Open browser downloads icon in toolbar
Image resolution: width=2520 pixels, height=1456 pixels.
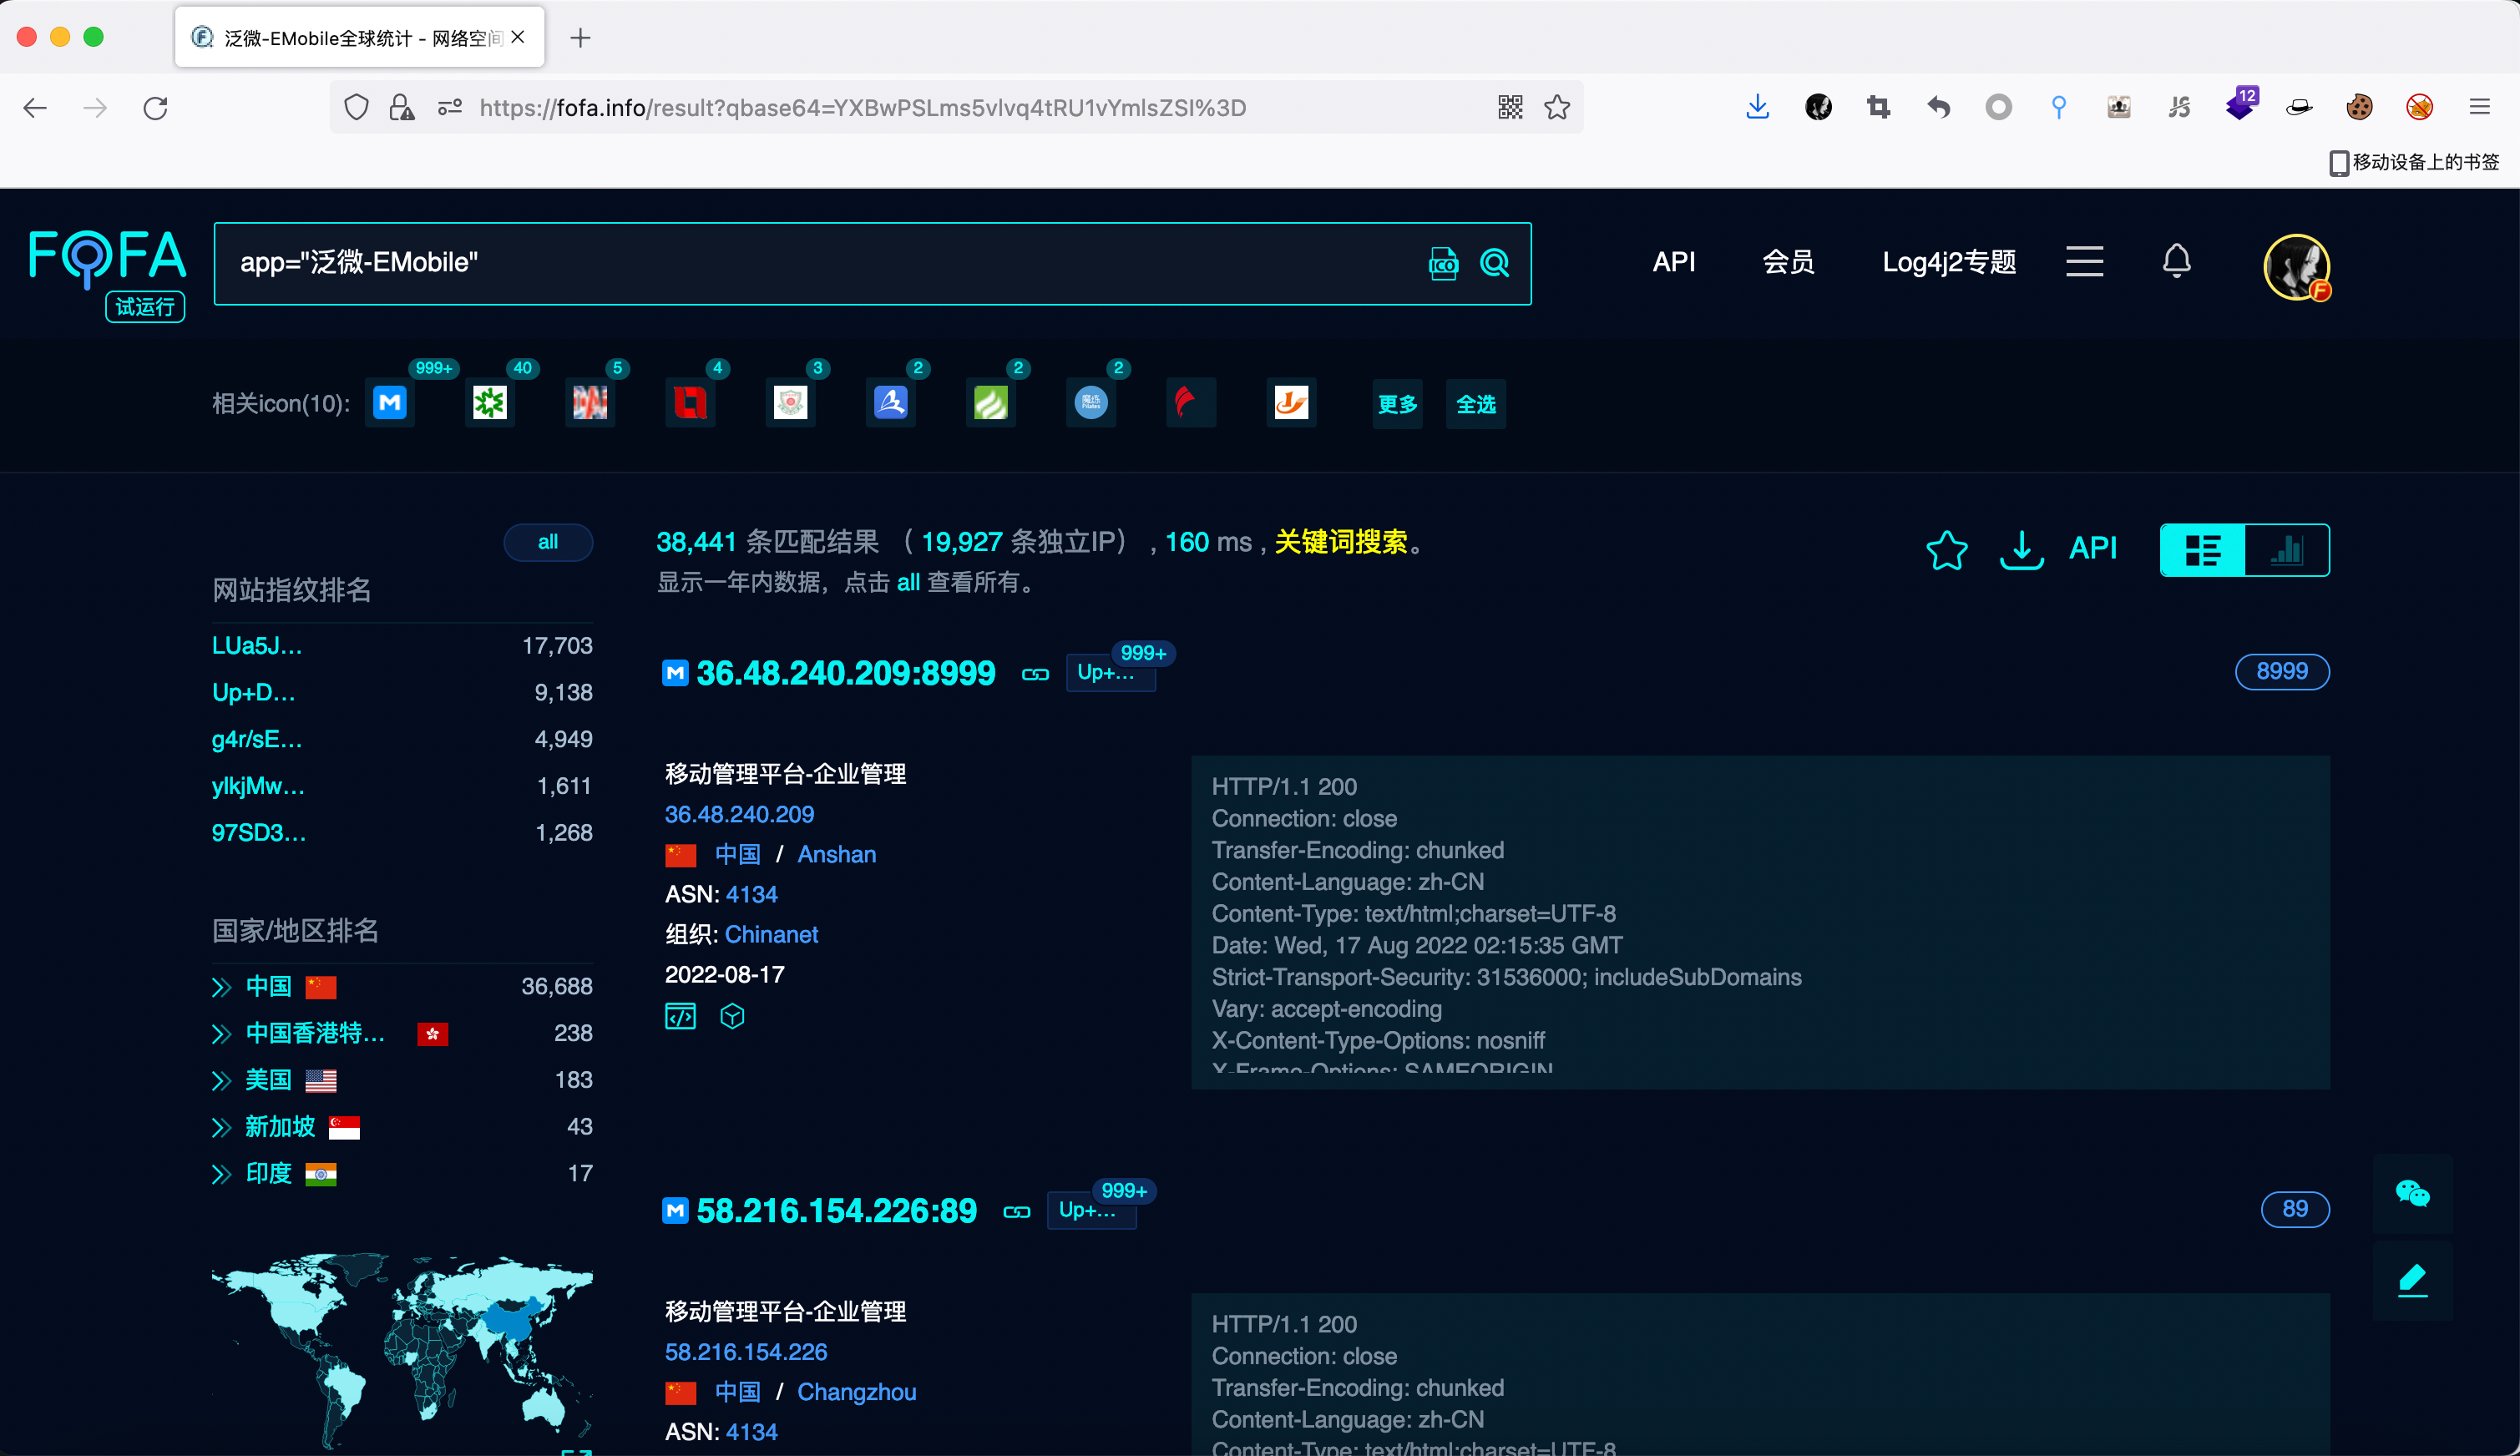(x=1757, y=107)
